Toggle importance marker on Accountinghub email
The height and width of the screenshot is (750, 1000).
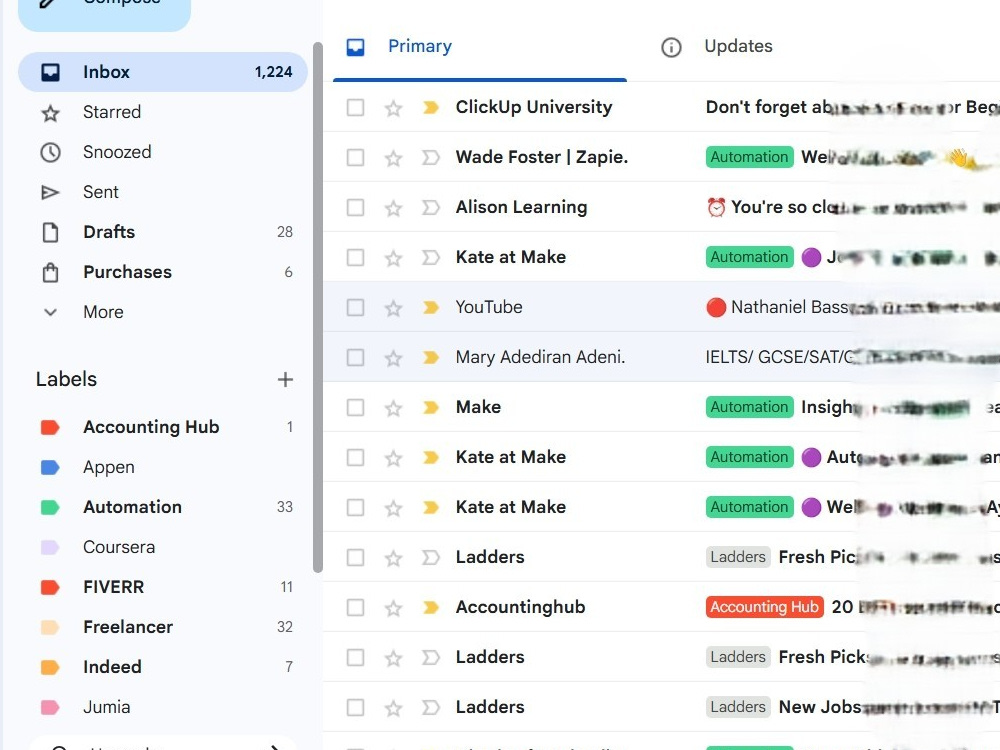(431, 608)
